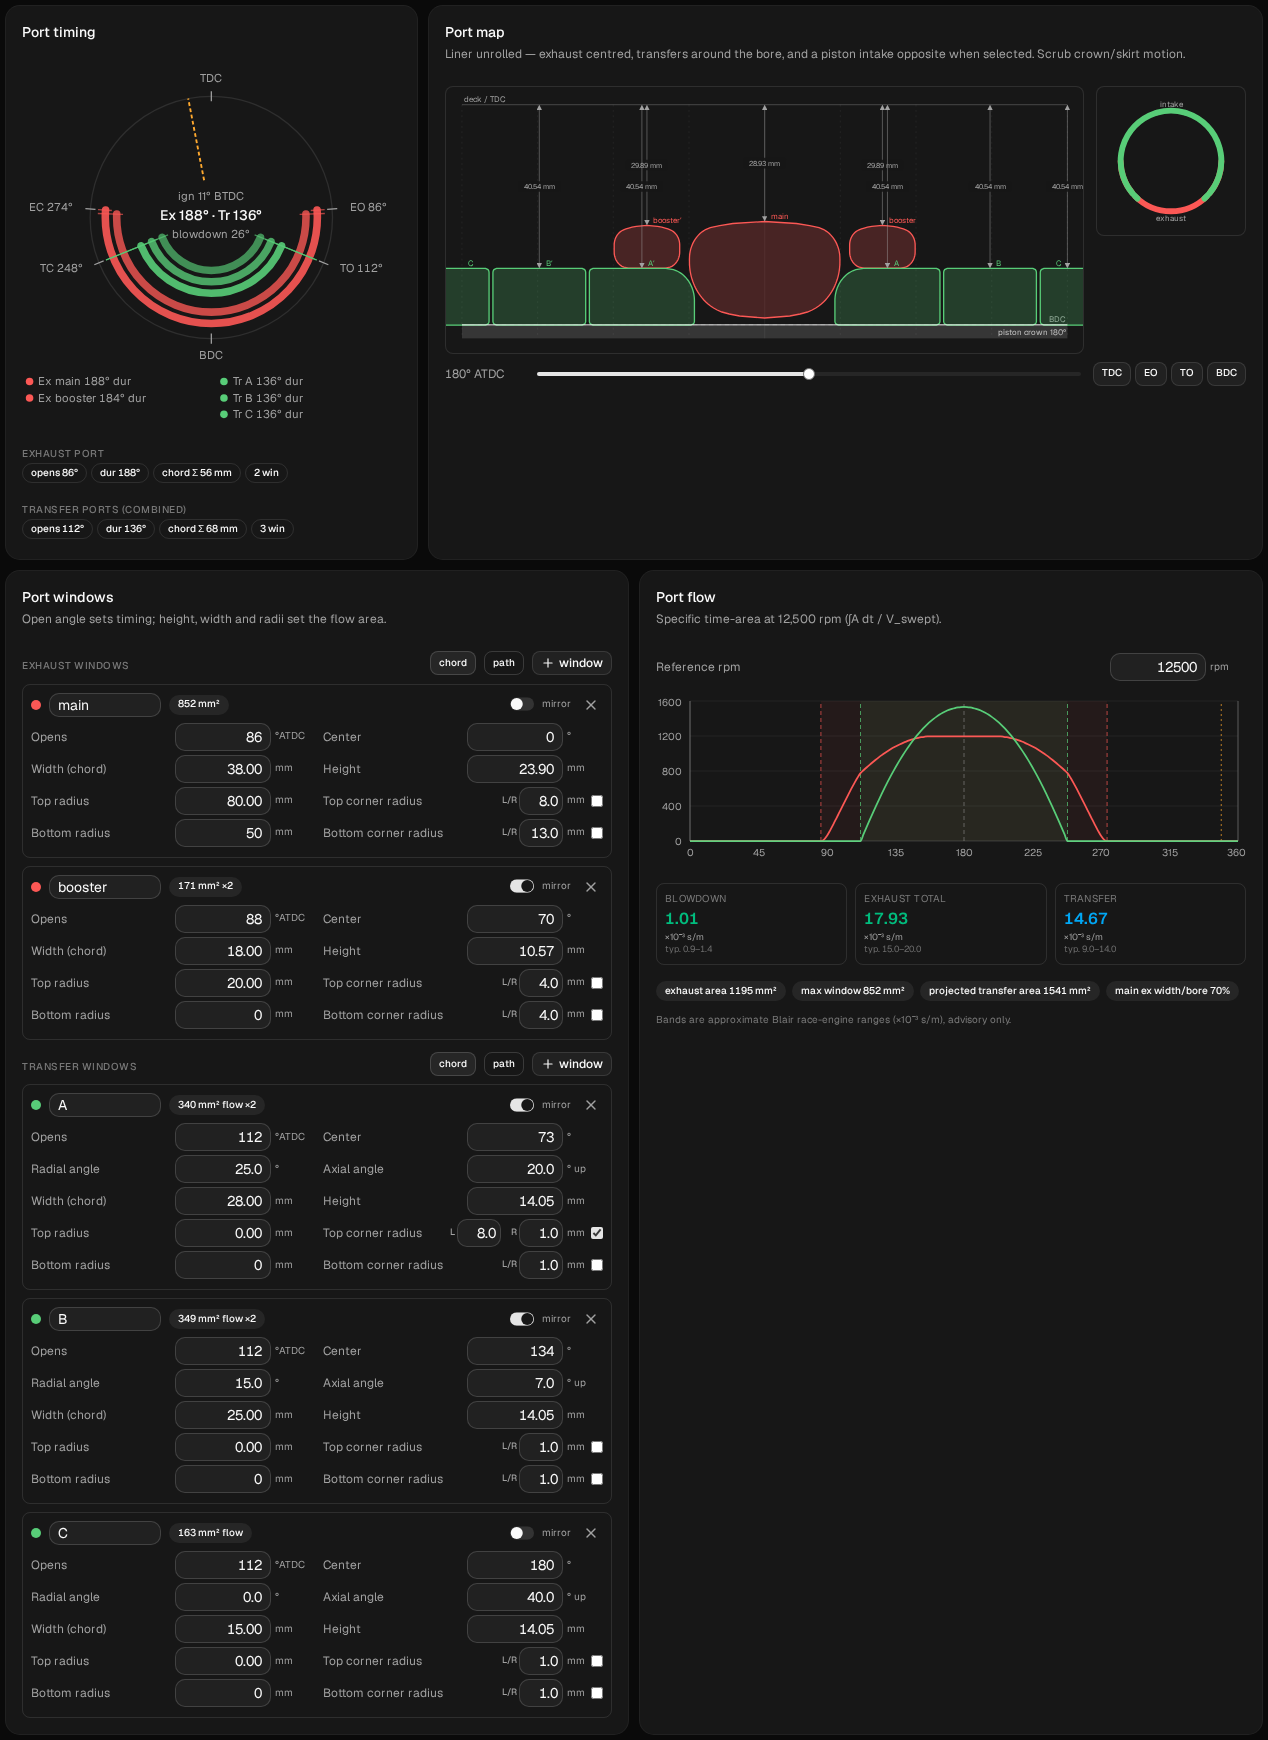Select path mode for transfer windows
This screenshot has width=1268, height=1740.
[x=504, y=1064]
